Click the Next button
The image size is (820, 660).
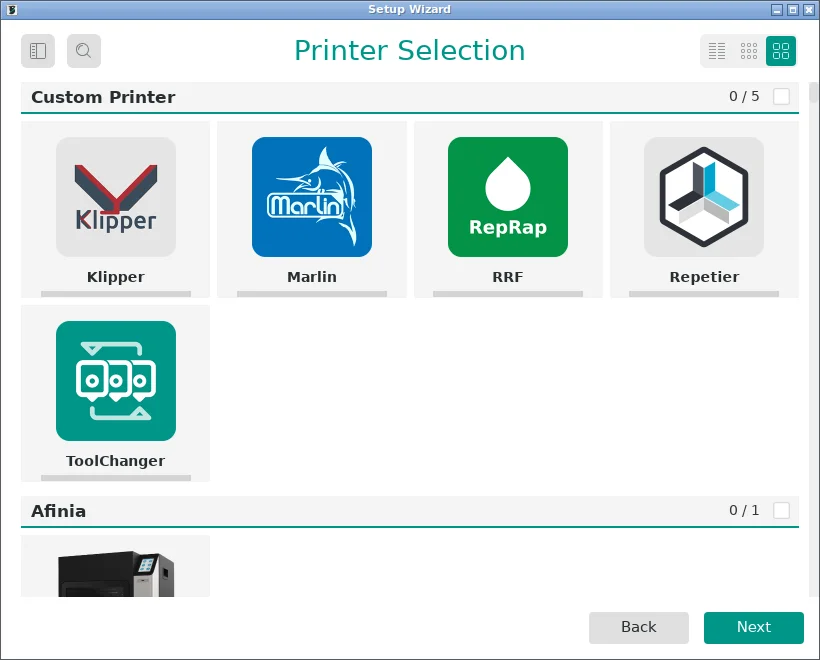click(x=754, y=627)
